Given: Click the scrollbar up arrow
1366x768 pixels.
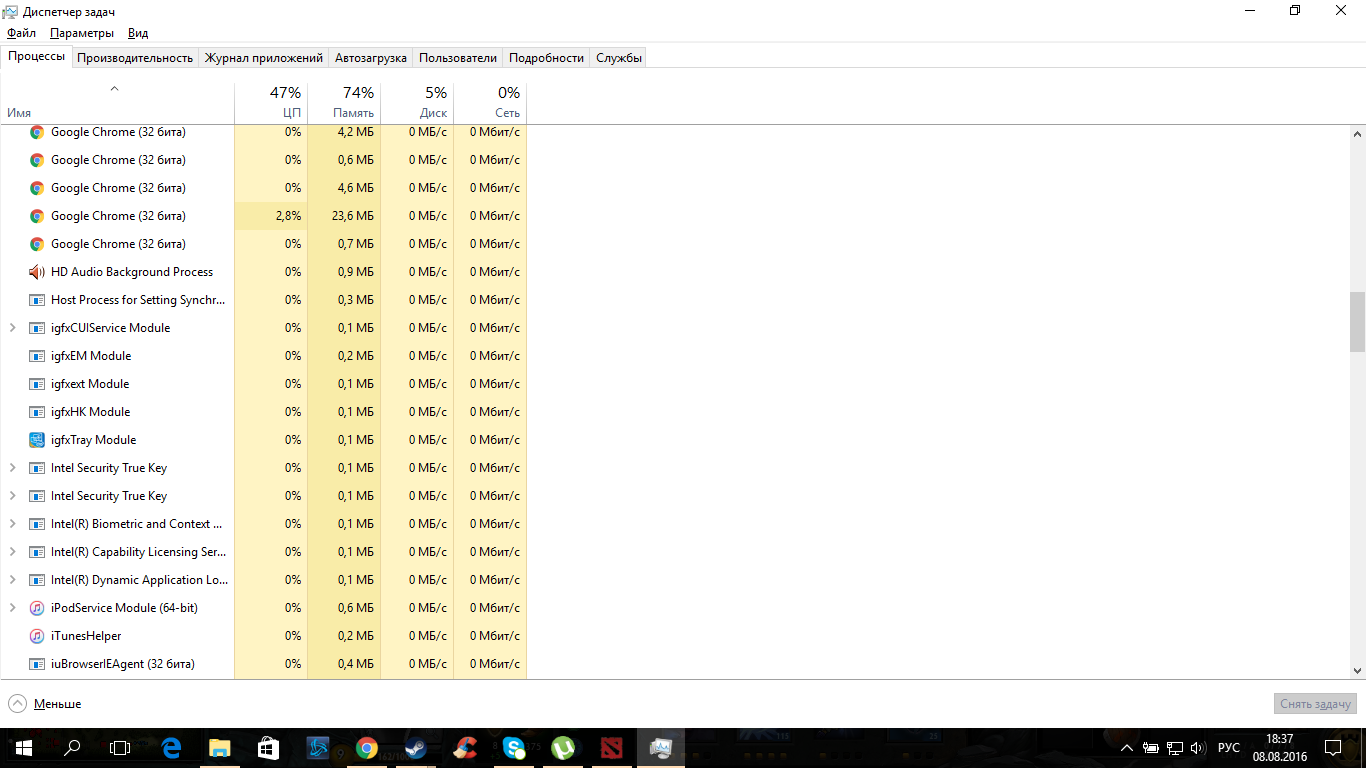Looking at the screenshot, I should click(1357, 133).
